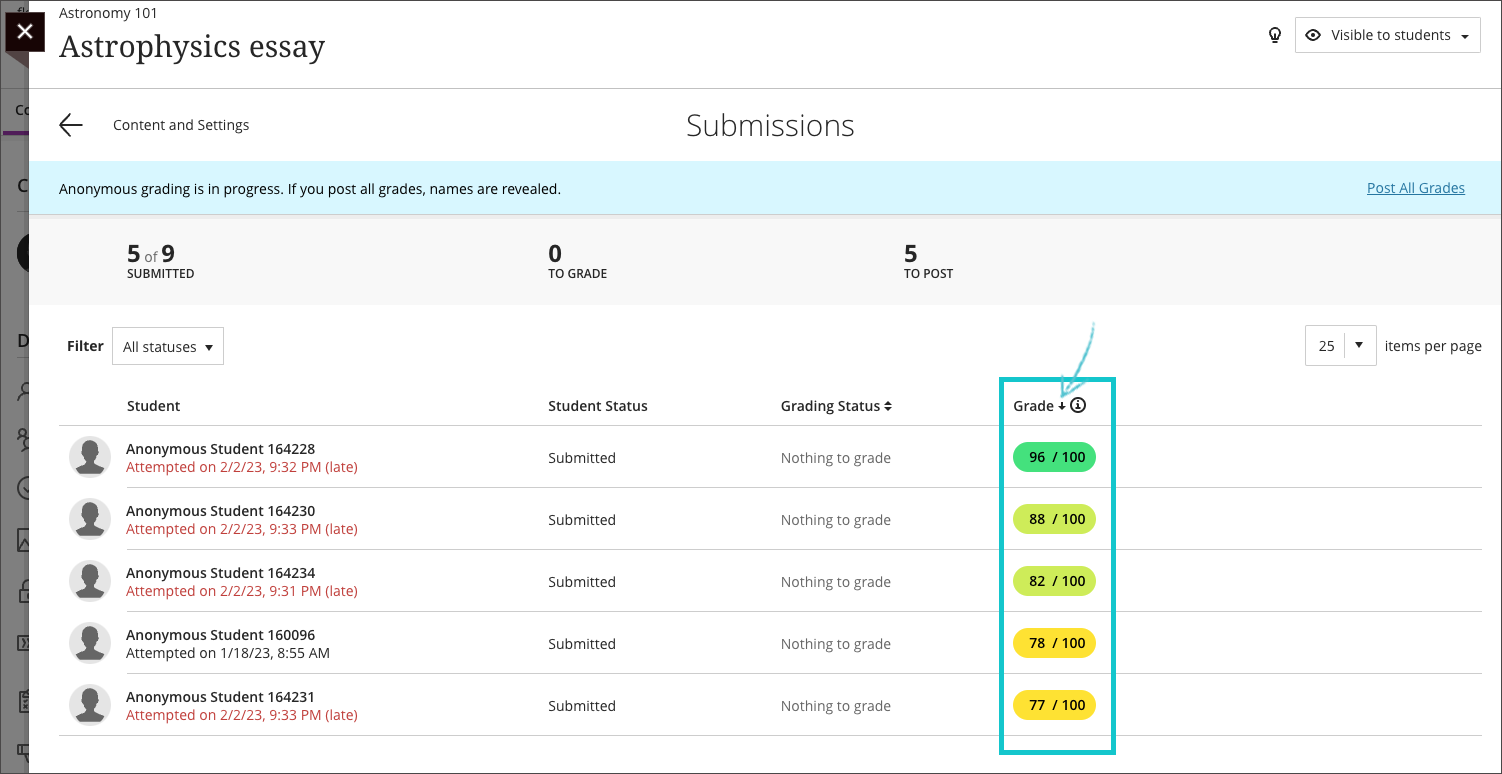Click avatar of Anonymous Student 164231
Screen dimensions: 1502x774
(x=90, y=706)
